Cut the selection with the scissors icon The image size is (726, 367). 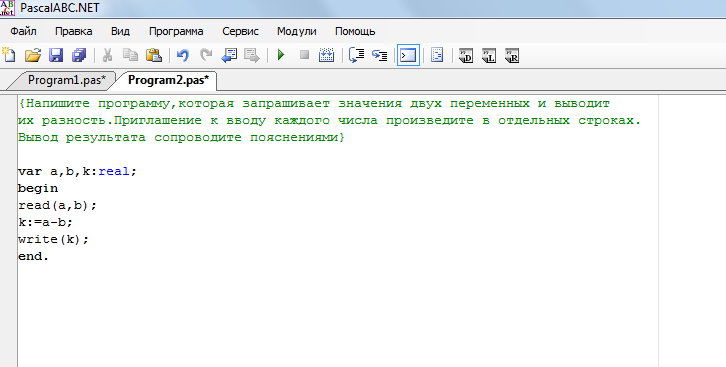[x=107, y=55]
